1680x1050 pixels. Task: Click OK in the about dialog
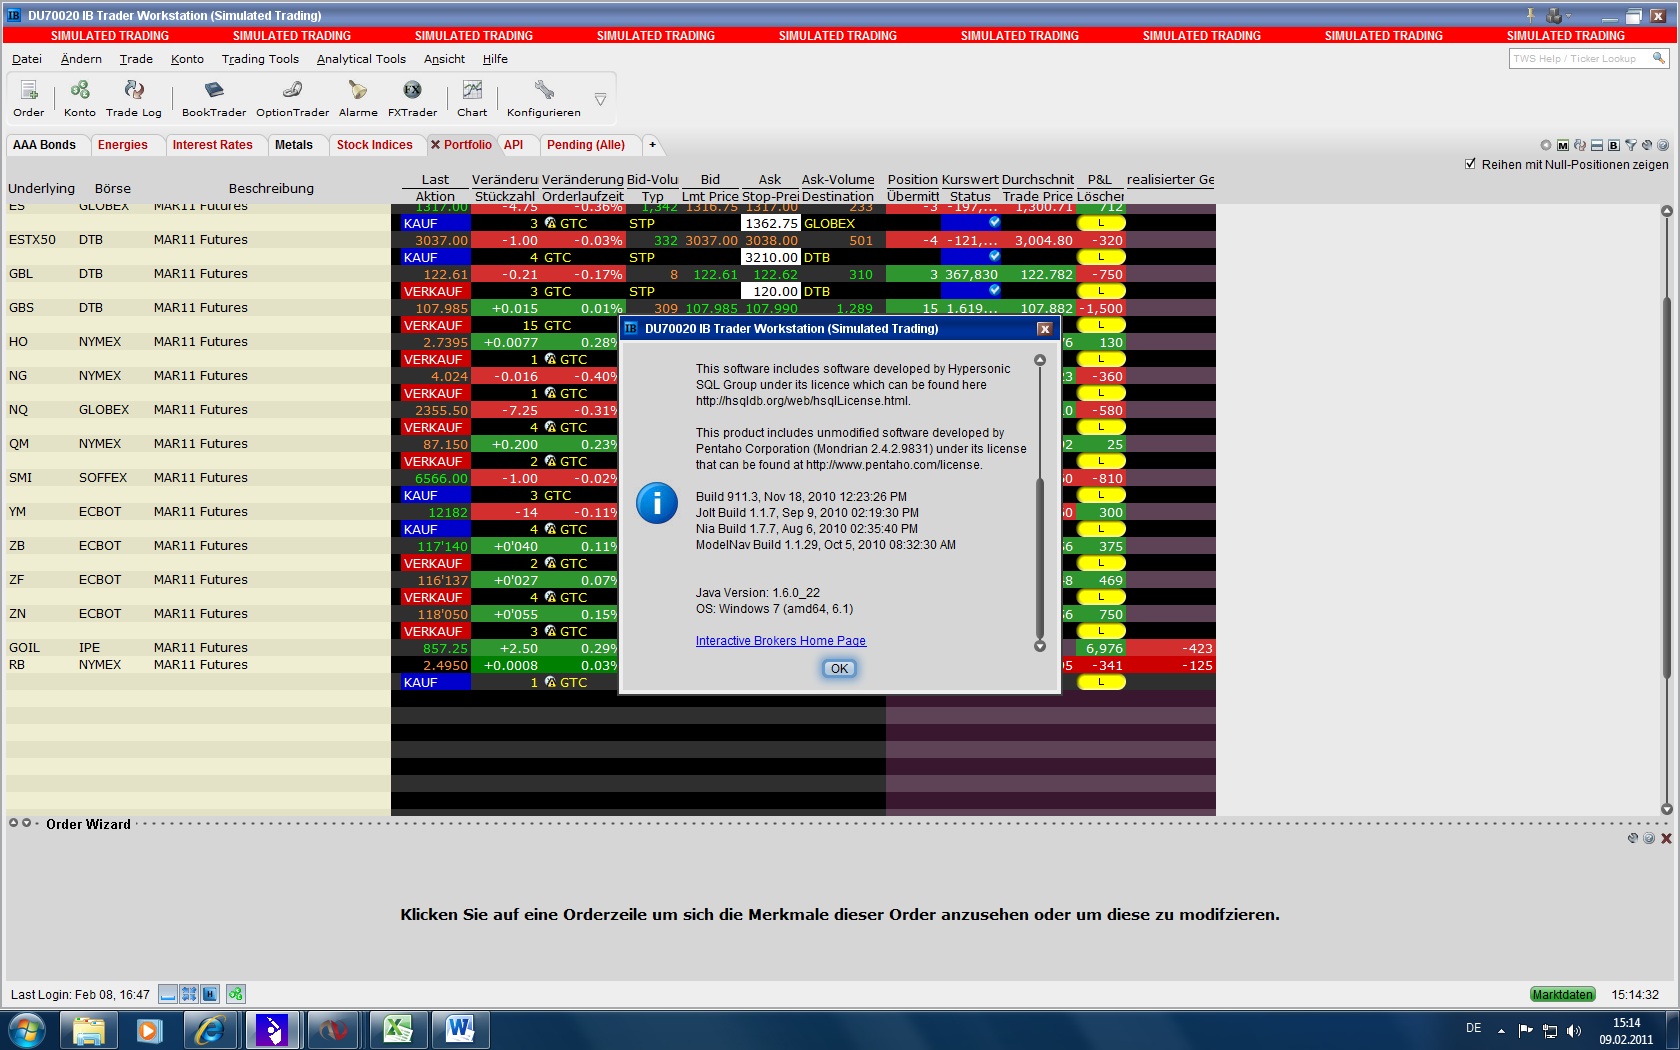pyautogui.click(x=839, y=669)
